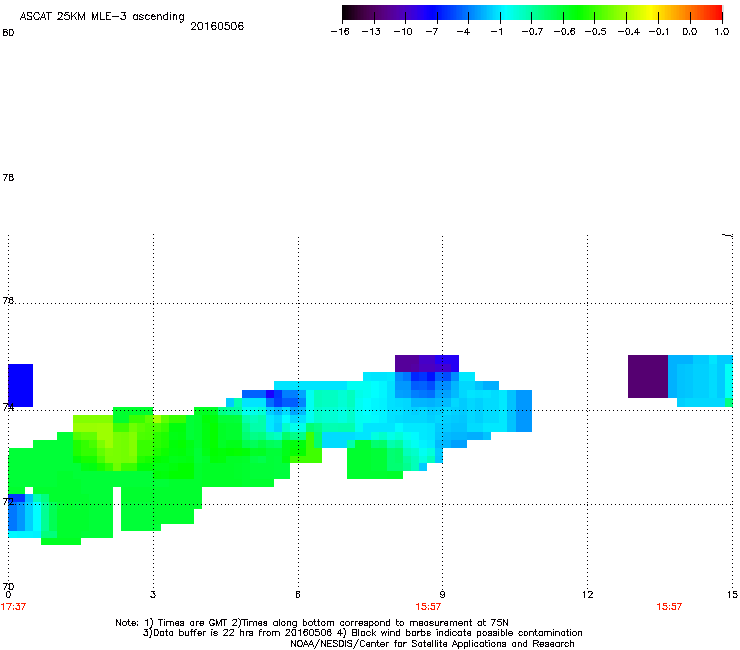
Task: Click the 'ASCAT 25KM MLE-3 ascending' title text
Action: click(102, 17)
